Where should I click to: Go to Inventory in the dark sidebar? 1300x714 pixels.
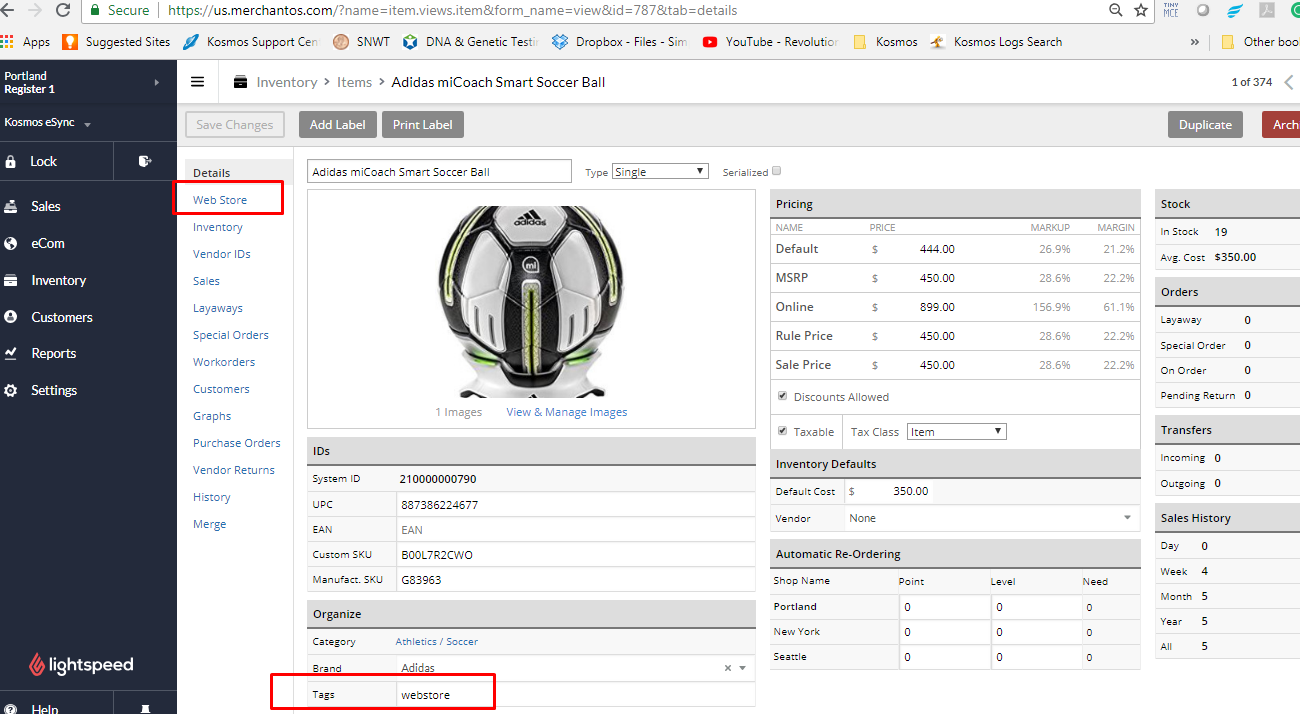[x=58, y=280]
